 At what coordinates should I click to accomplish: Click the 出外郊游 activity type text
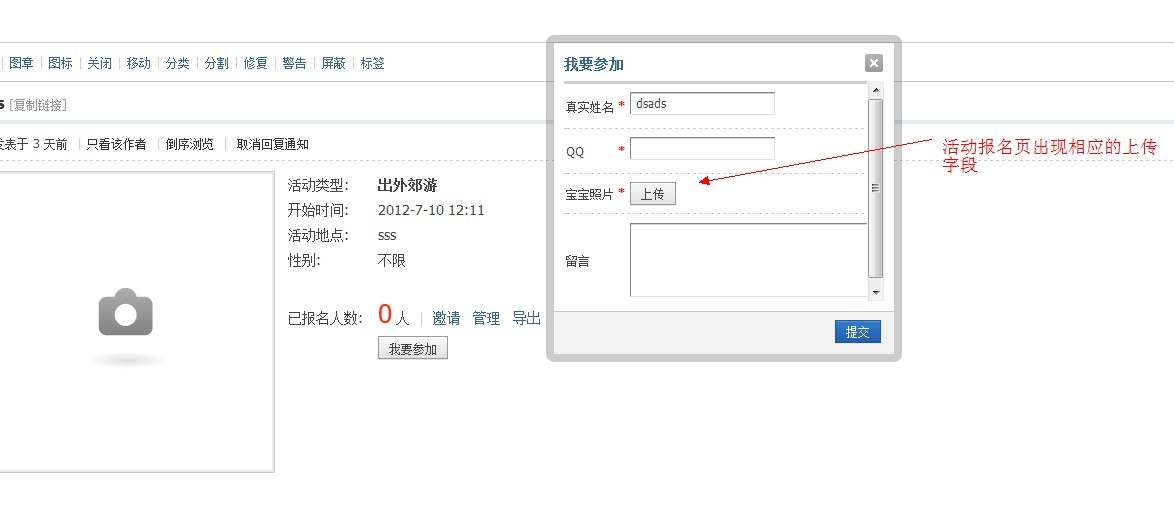[x=407, y=186]
